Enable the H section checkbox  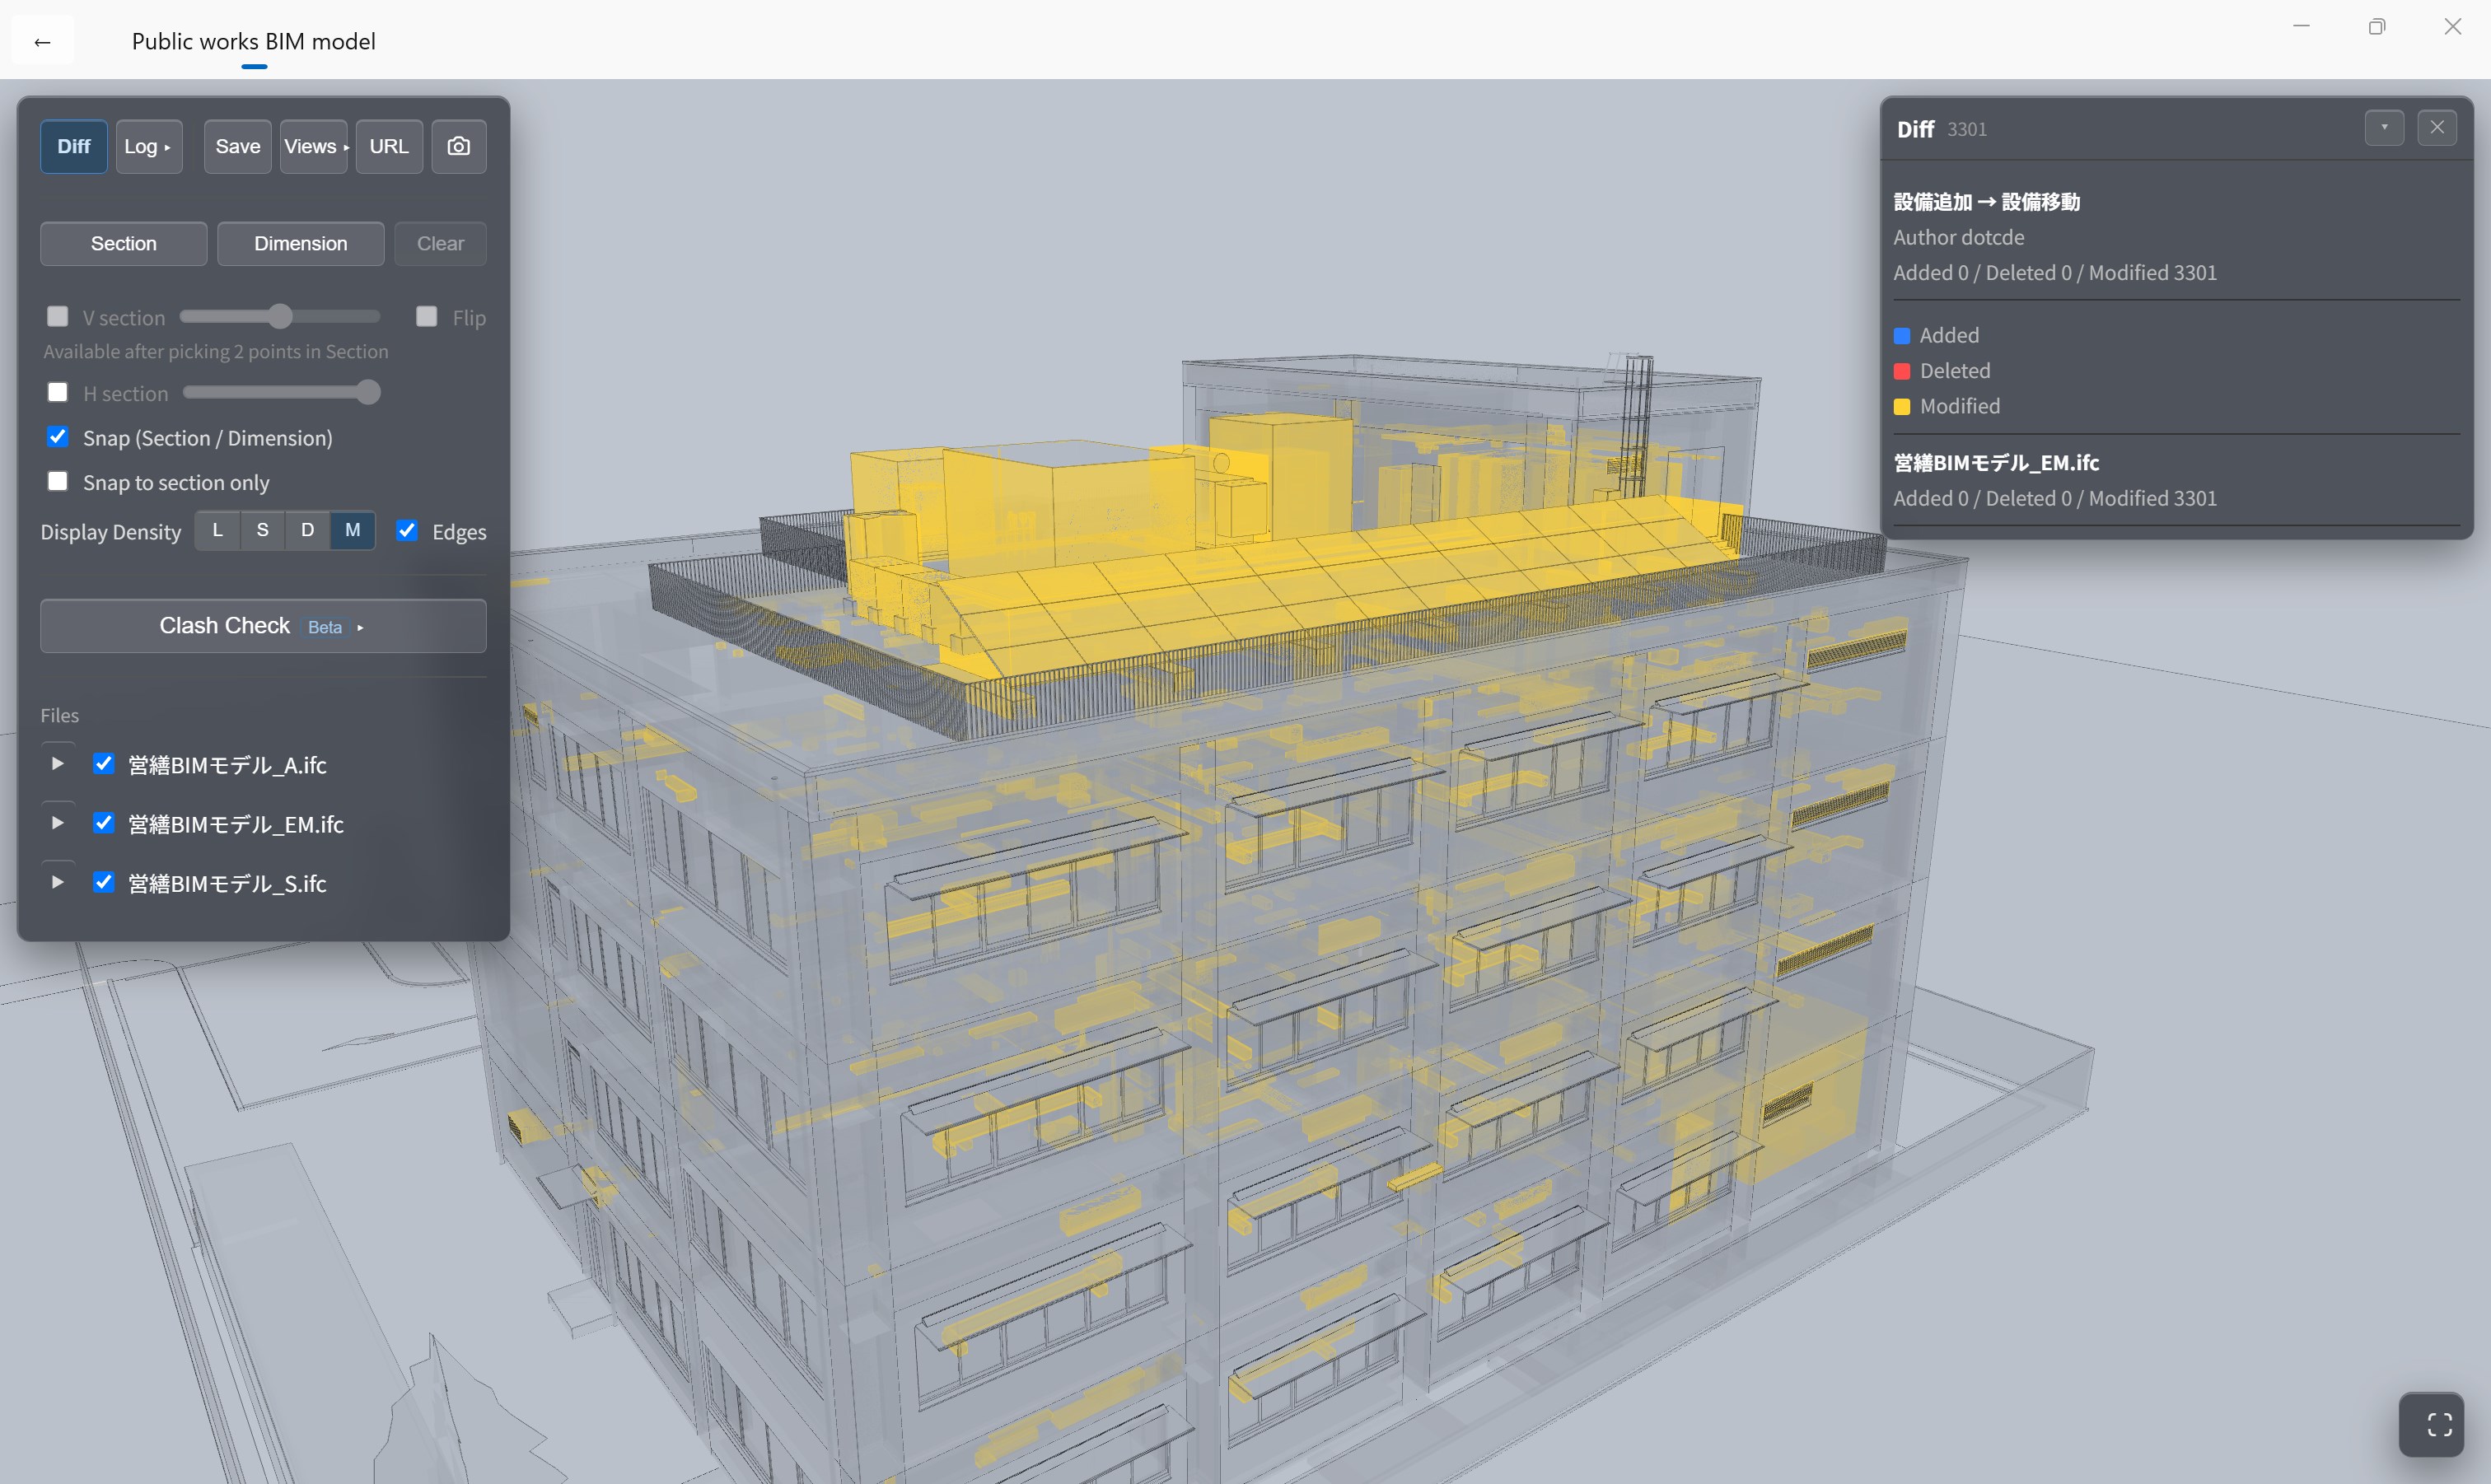[x=58, y=392]
